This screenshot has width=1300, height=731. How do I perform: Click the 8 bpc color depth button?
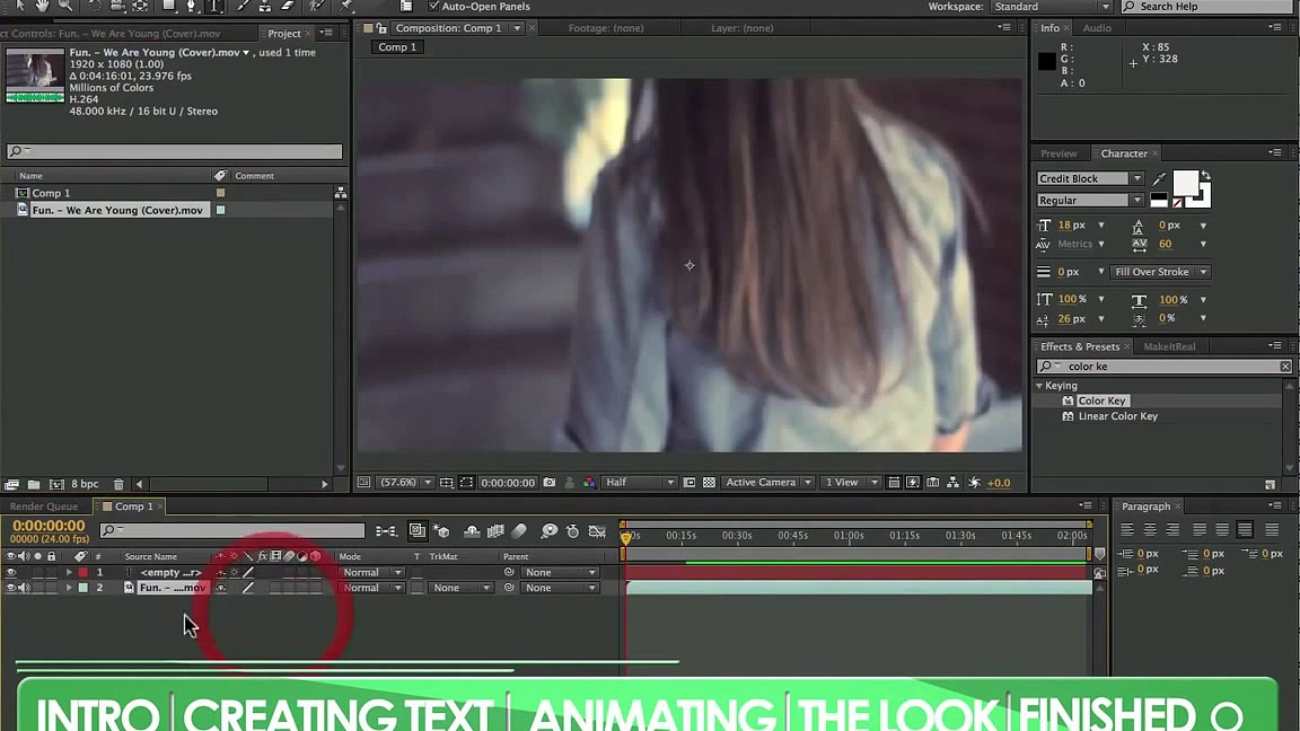coord(84,485)
